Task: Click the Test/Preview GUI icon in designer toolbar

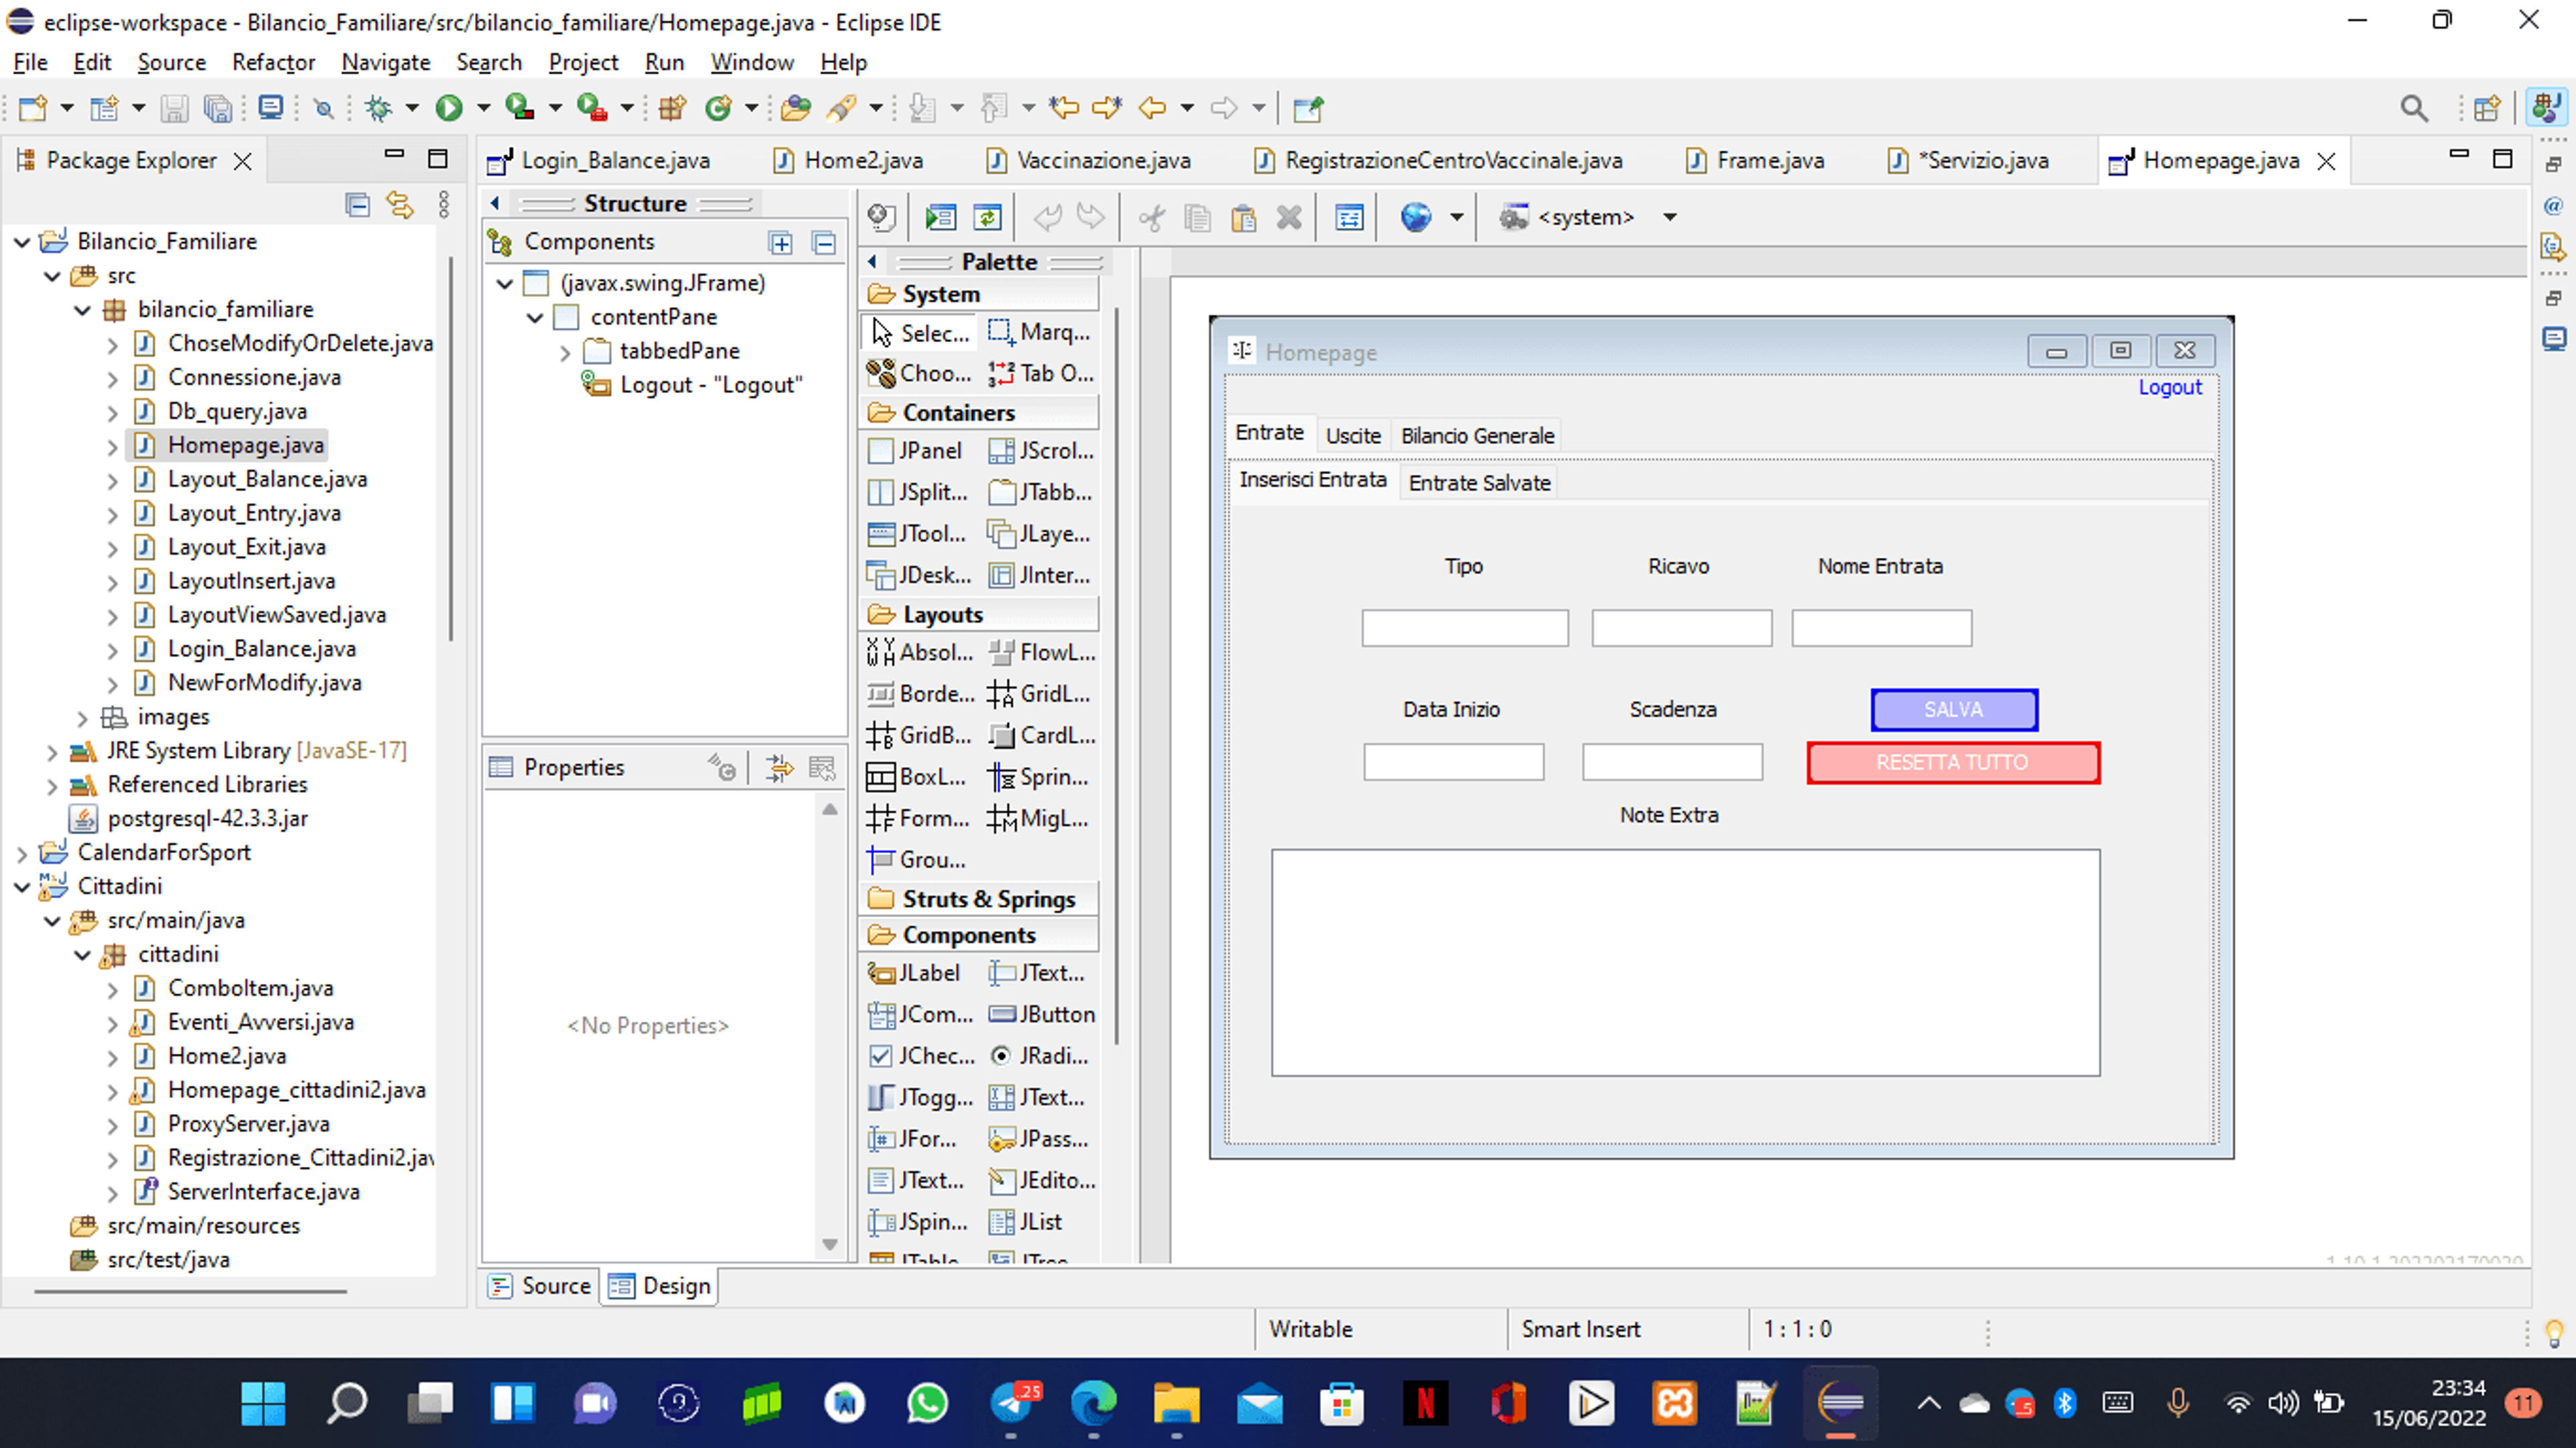Action: pos(940,217)
